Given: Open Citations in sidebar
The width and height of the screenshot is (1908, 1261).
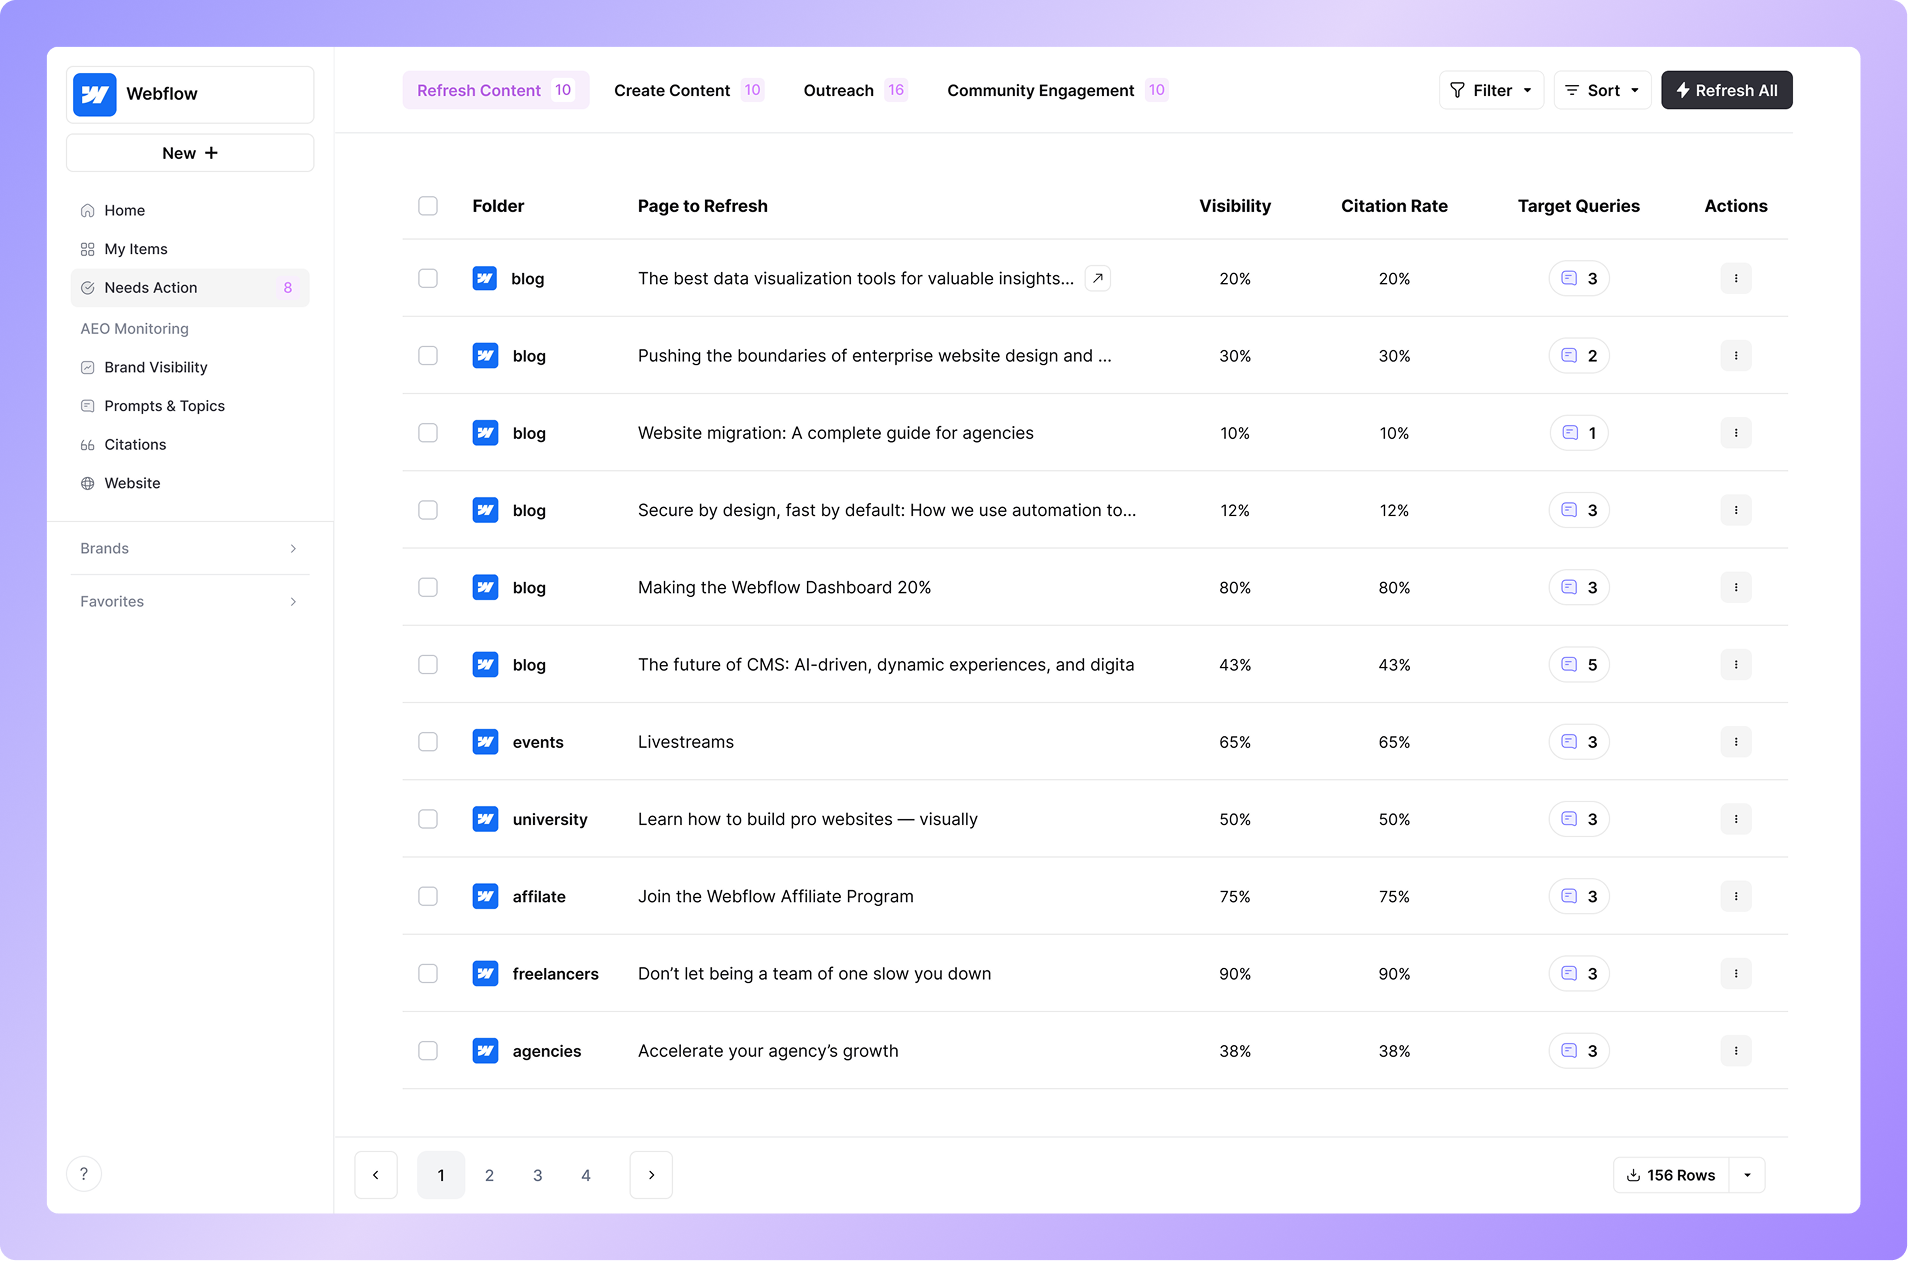Looking at the screenshot, I should point(190,444).
